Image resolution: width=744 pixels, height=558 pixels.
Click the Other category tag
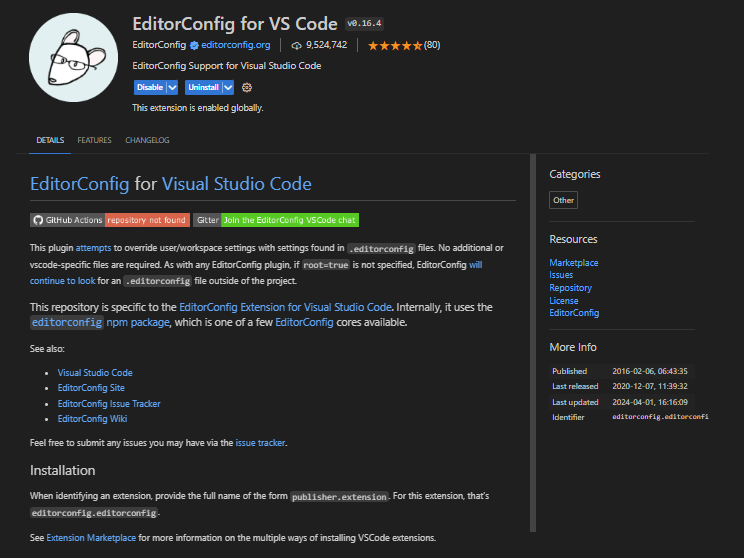563,200
